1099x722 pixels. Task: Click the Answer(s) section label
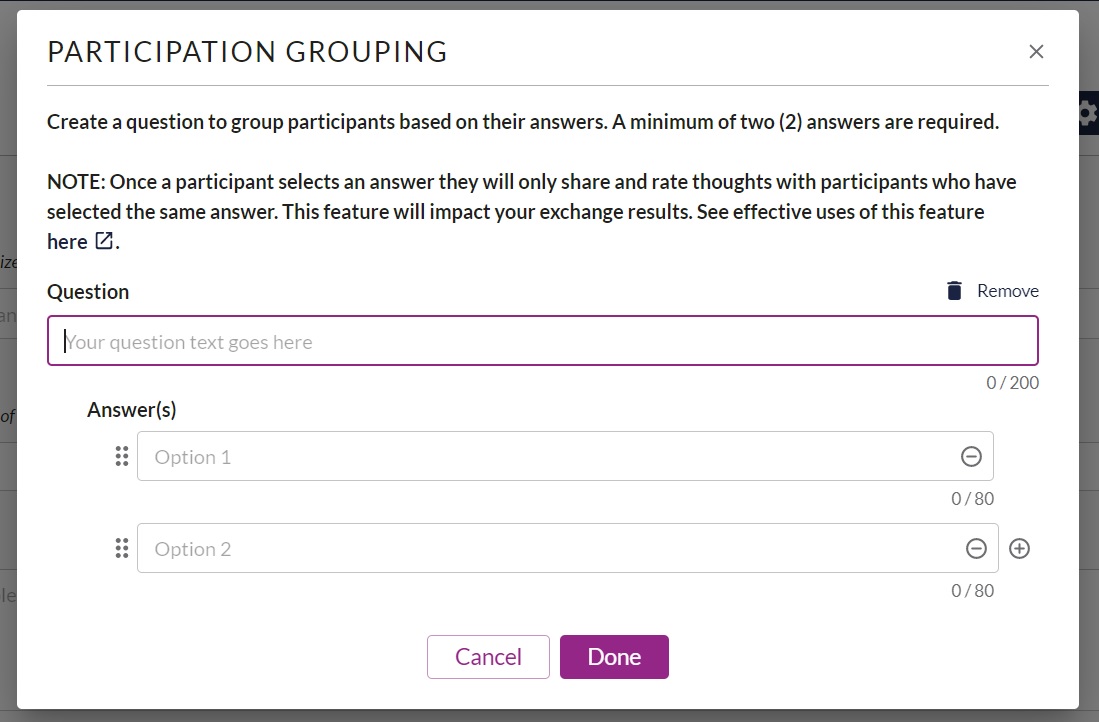click(x=132, y=409)
